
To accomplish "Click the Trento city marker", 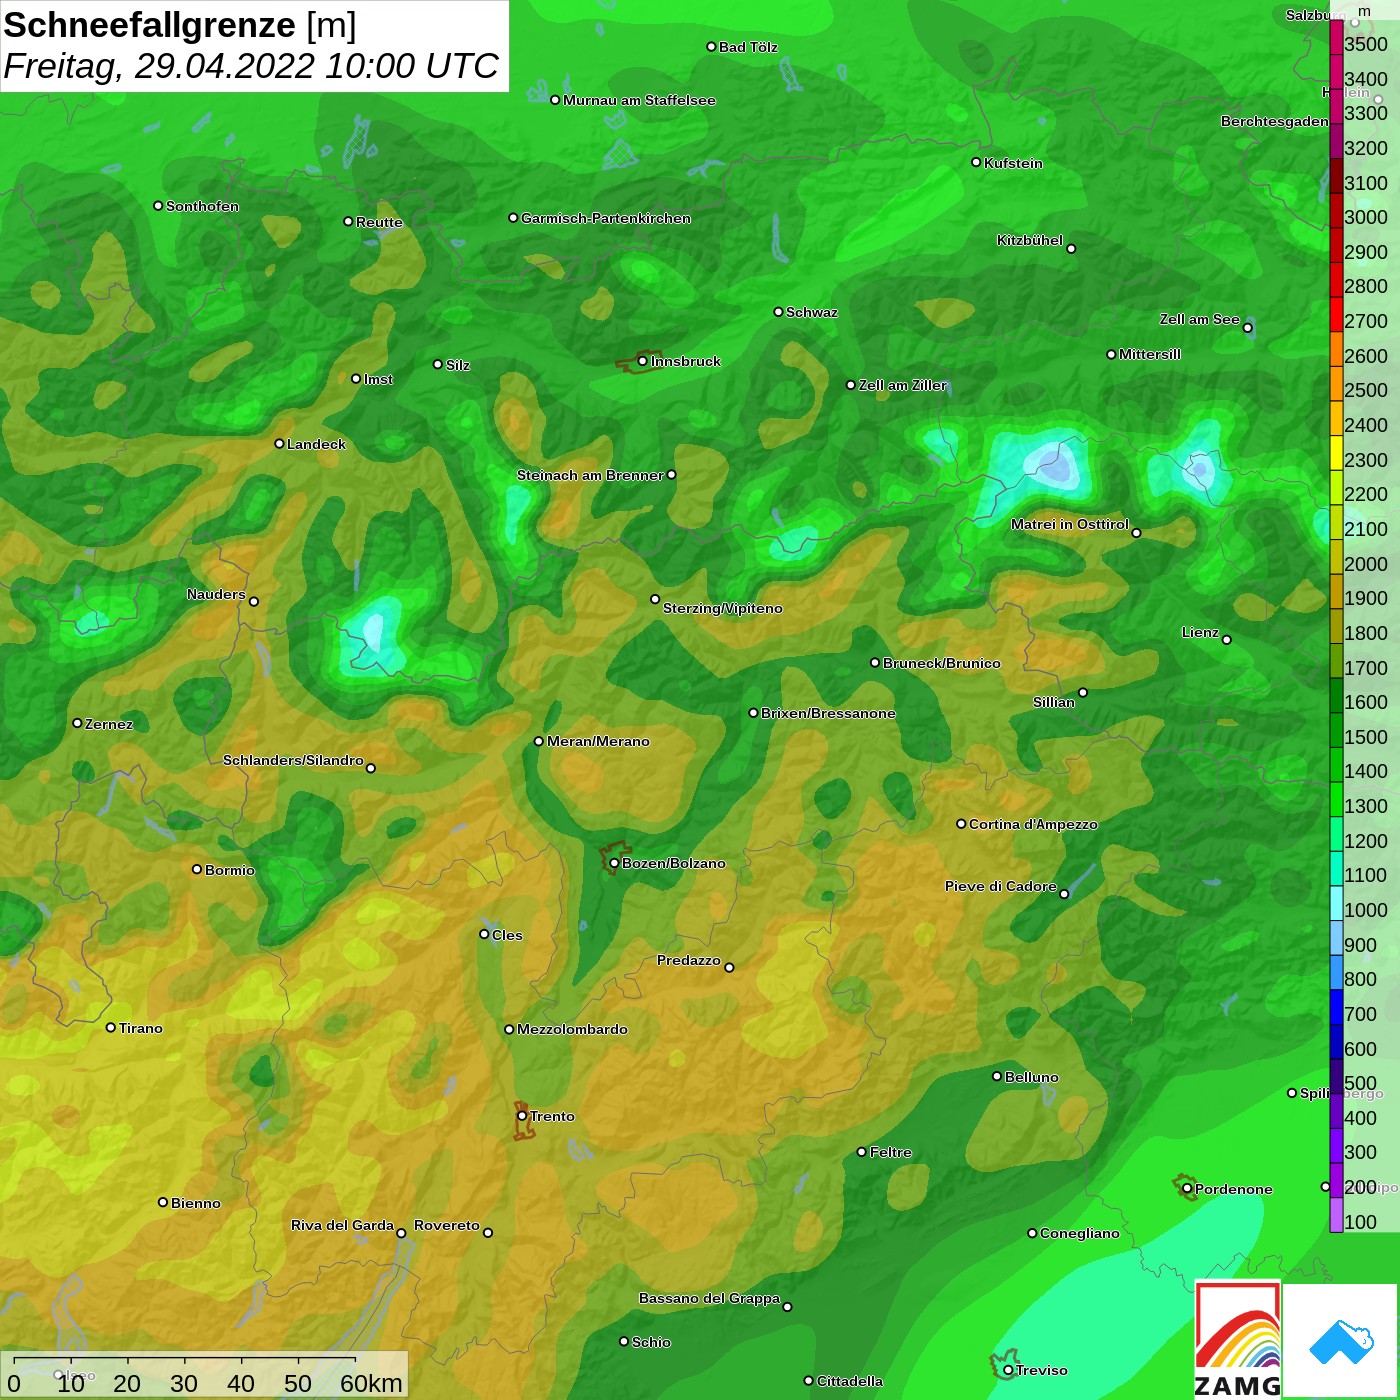I will pyautogui.click(x=522, y=1116).
